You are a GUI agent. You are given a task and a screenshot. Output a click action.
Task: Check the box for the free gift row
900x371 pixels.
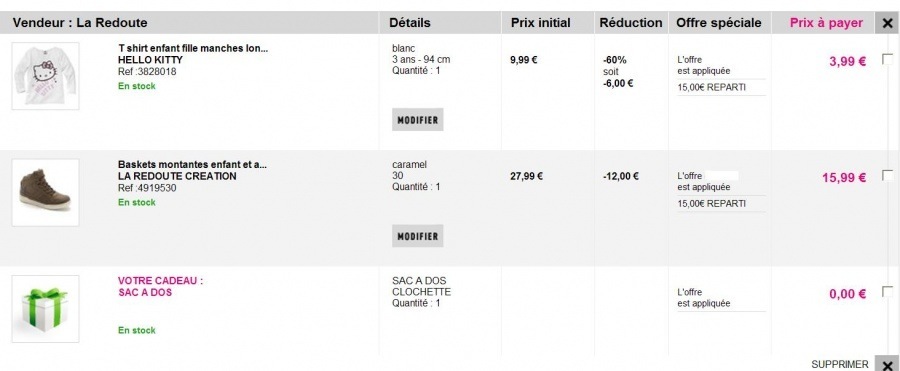(887, 292)
